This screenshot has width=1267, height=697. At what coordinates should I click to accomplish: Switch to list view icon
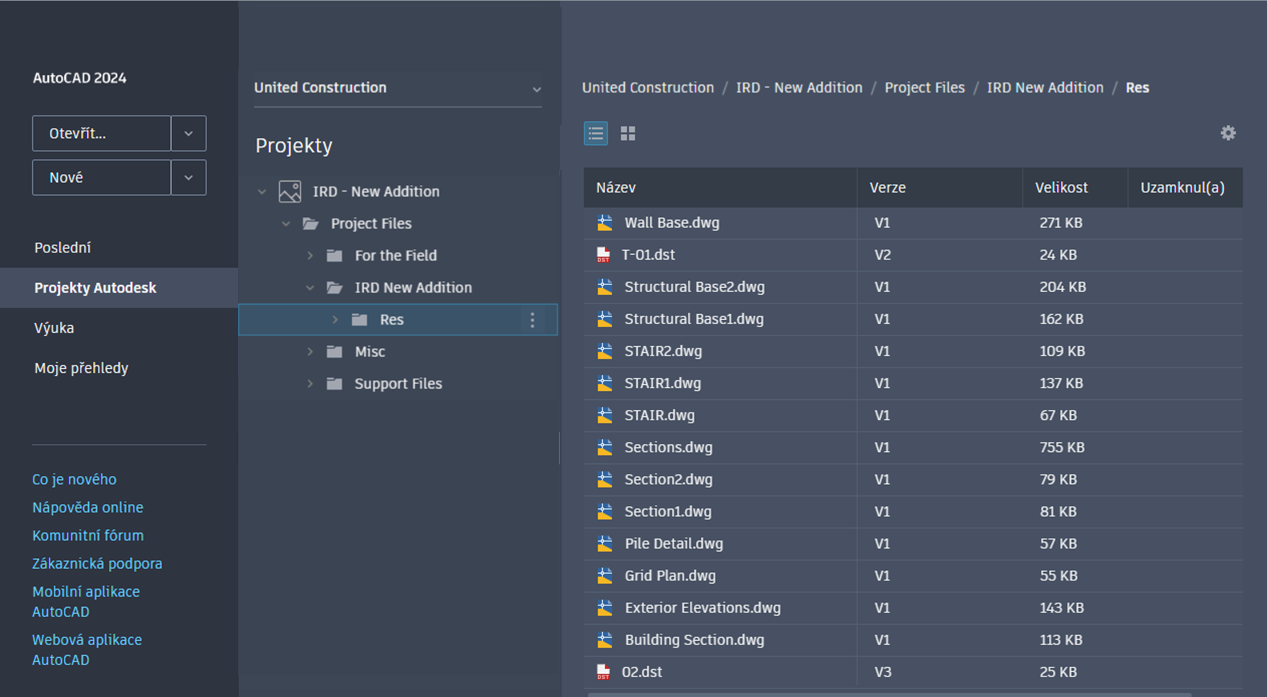(596, 133)
